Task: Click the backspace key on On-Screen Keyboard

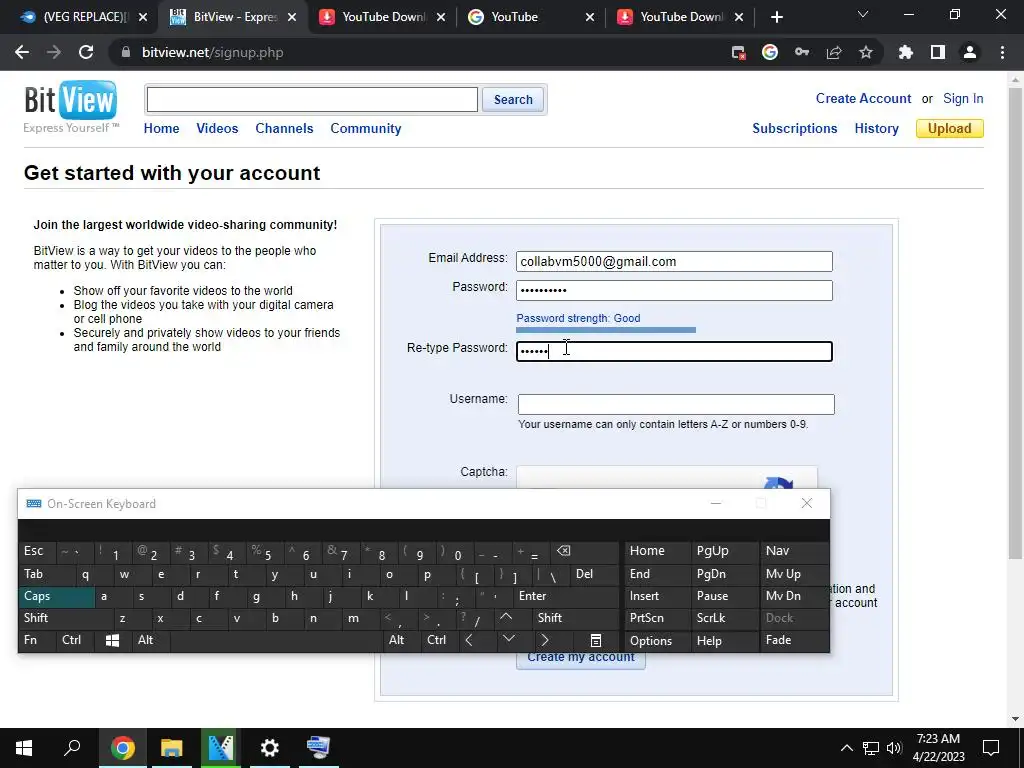Action: [x=564, y=552]
